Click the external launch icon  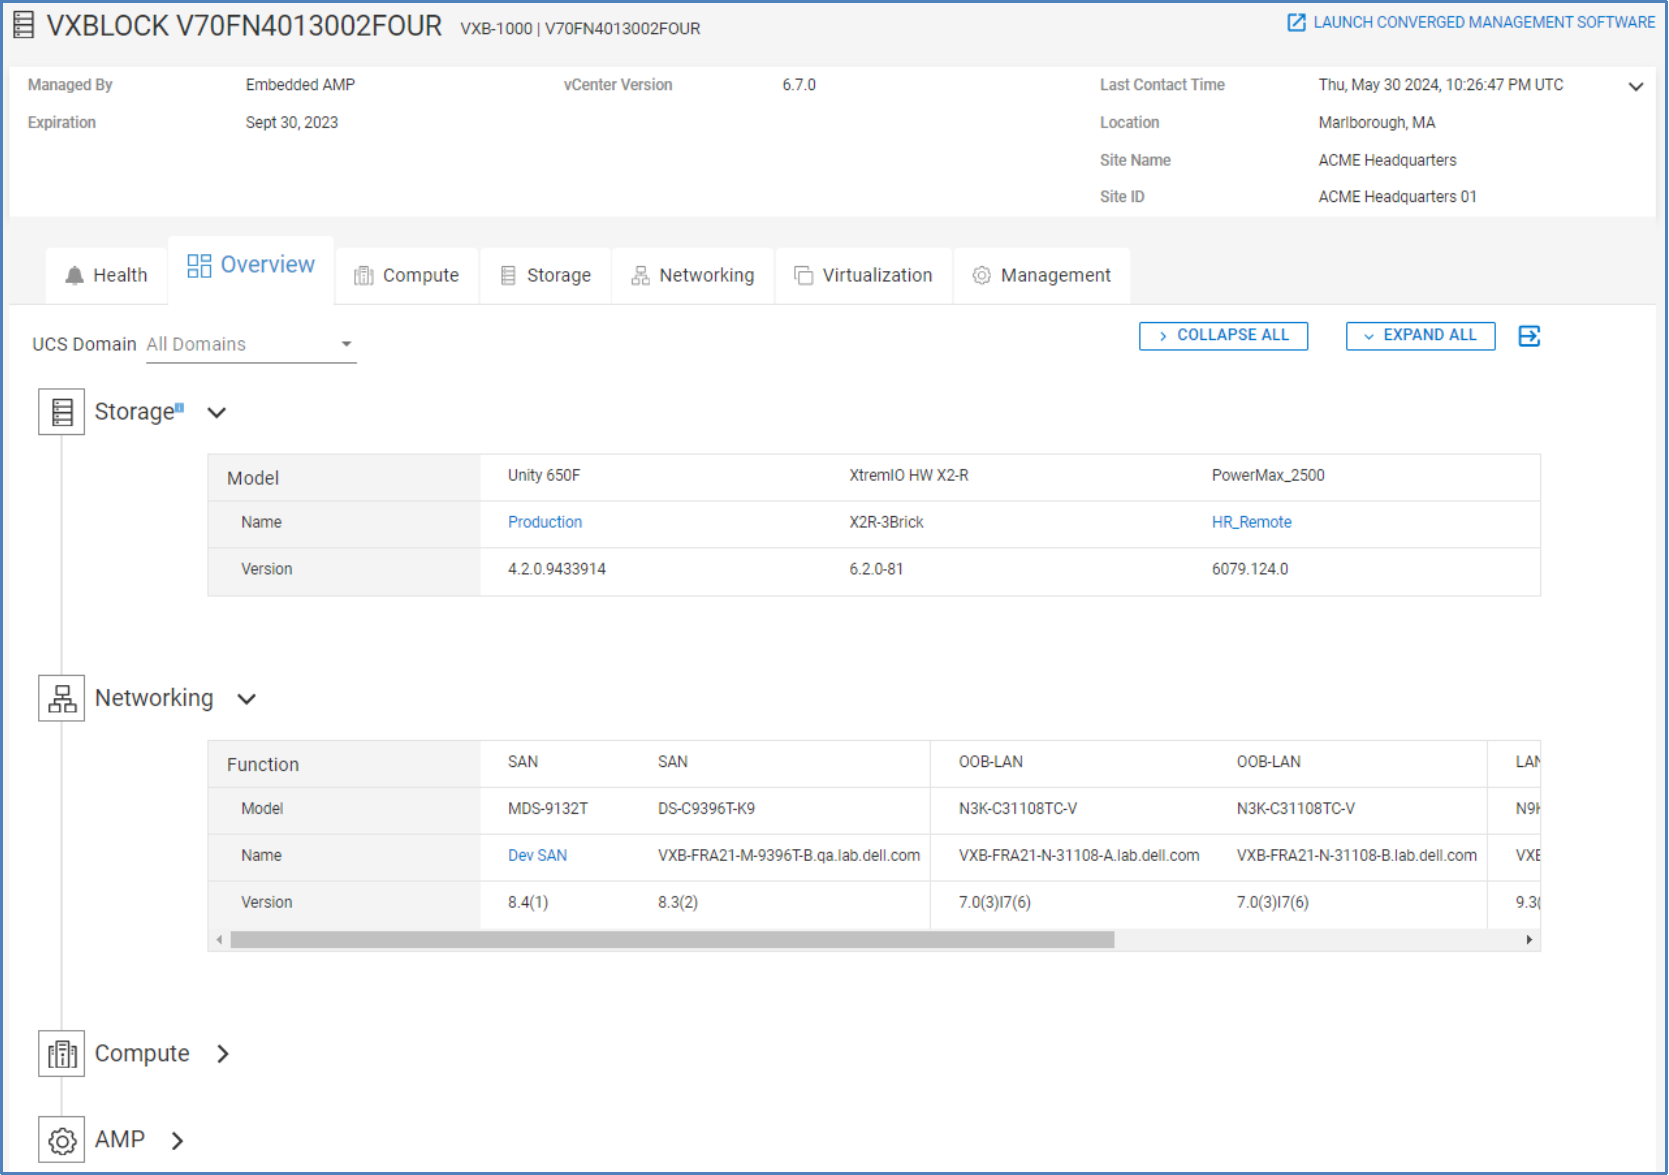1296,22
